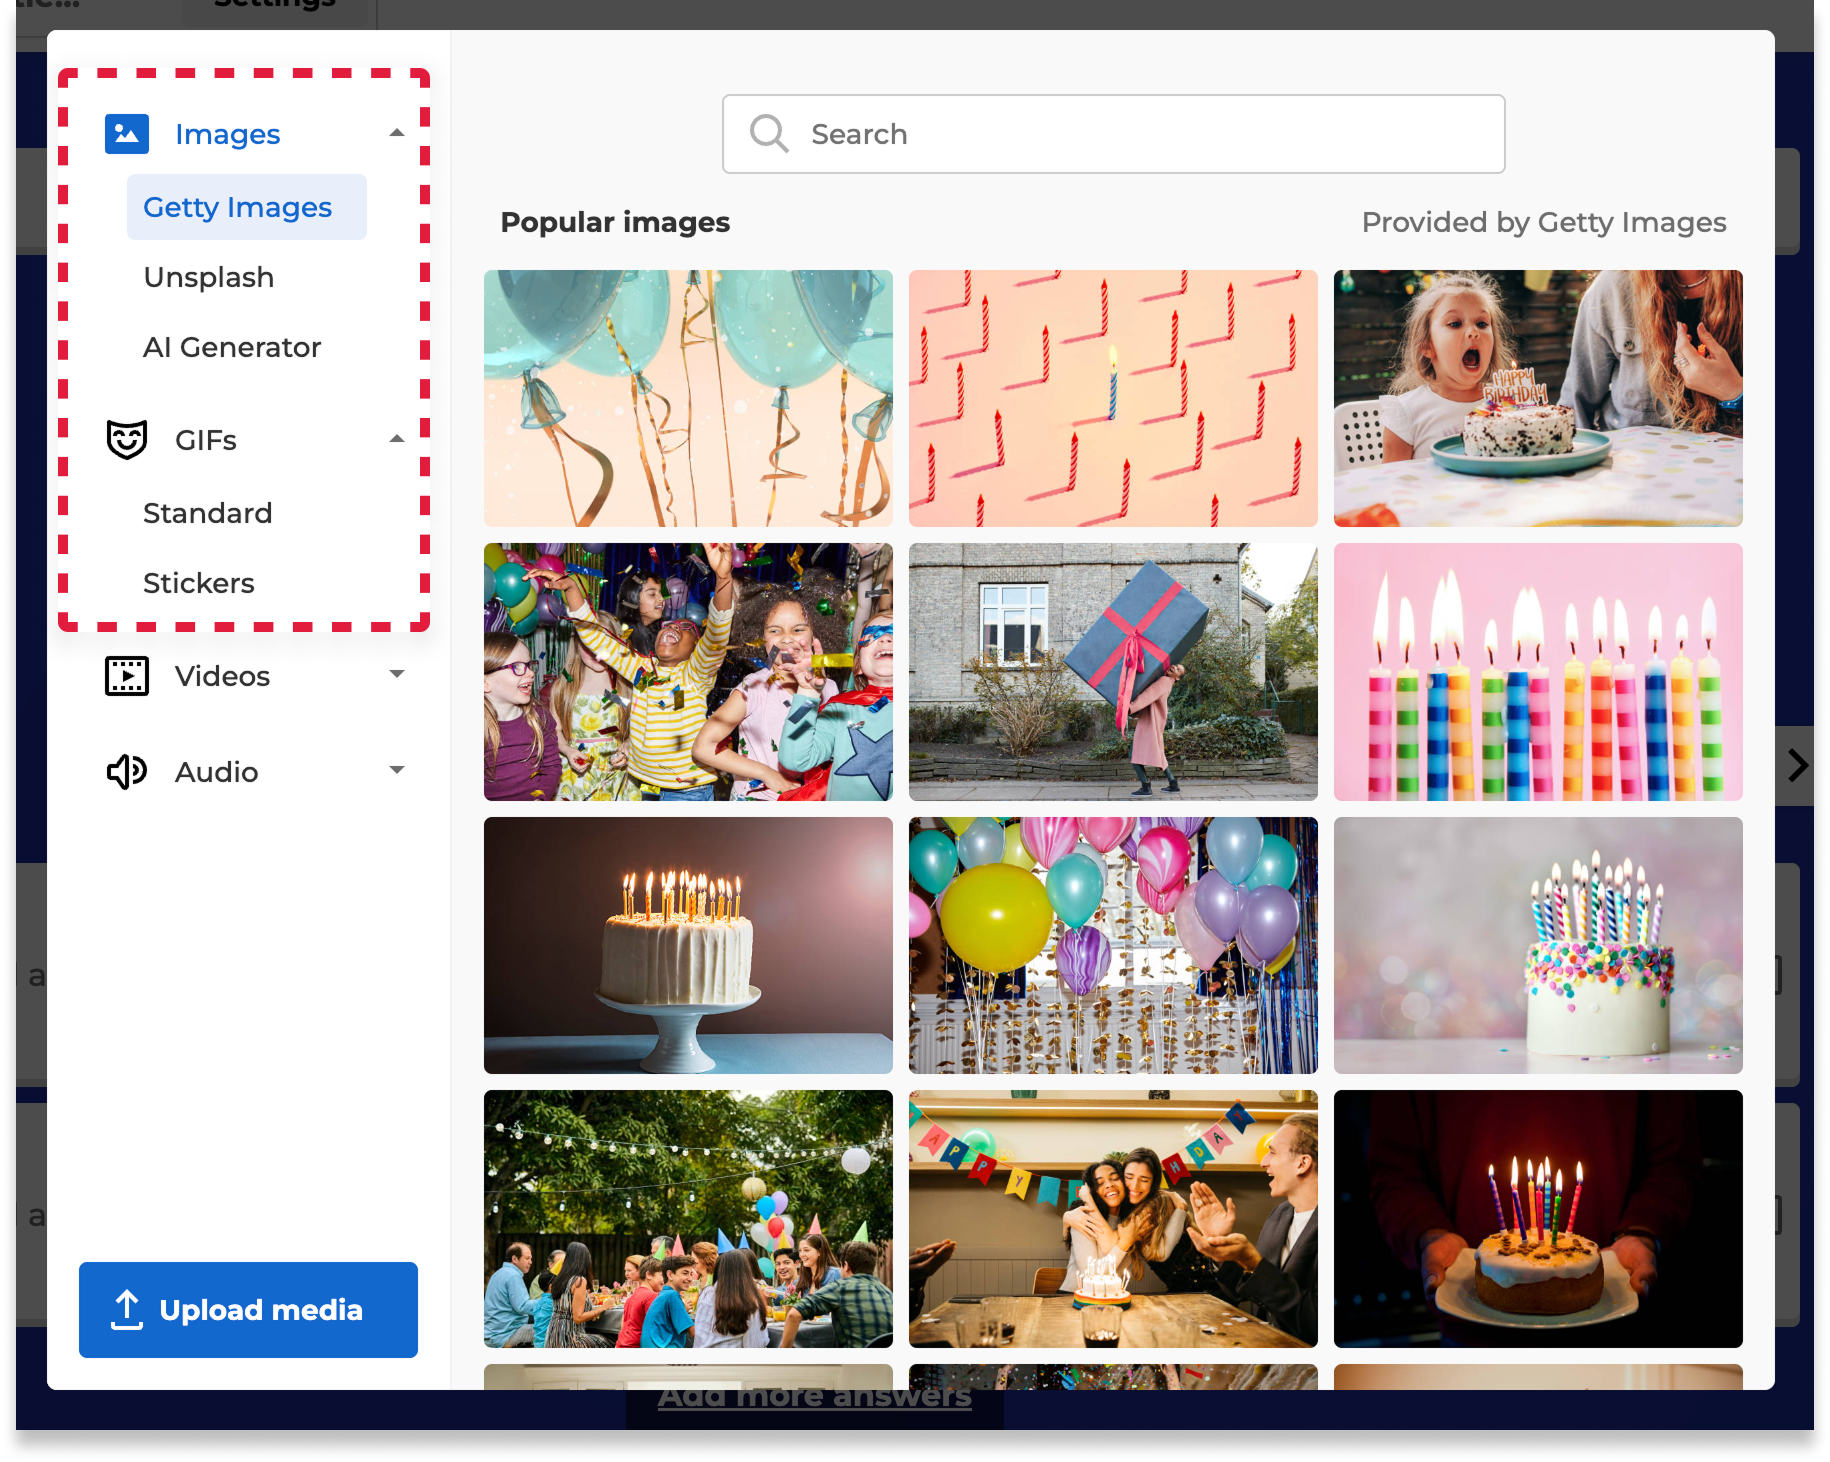Click into the Search field
Image resolution: width=1830 pixels, height=1462 pixels.
click(1114, 134)
